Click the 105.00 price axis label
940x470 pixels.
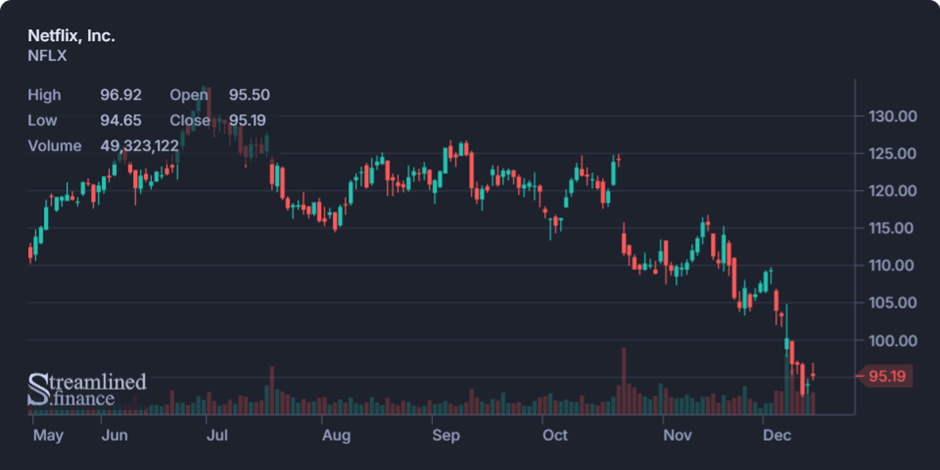click(x=893, y=303)
